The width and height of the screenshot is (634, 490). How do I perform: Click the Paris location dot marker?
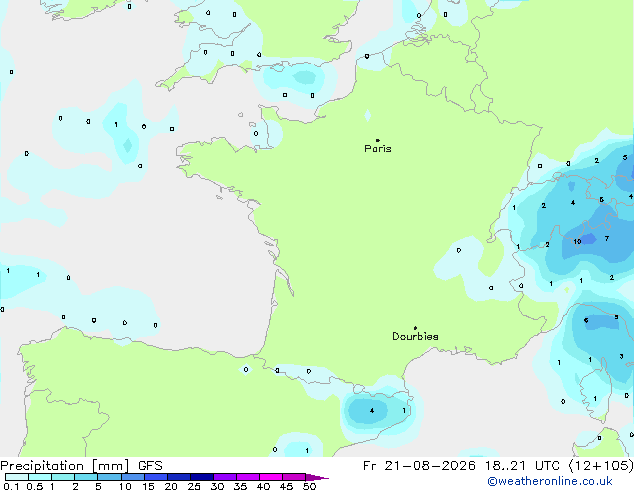(378, 140)
